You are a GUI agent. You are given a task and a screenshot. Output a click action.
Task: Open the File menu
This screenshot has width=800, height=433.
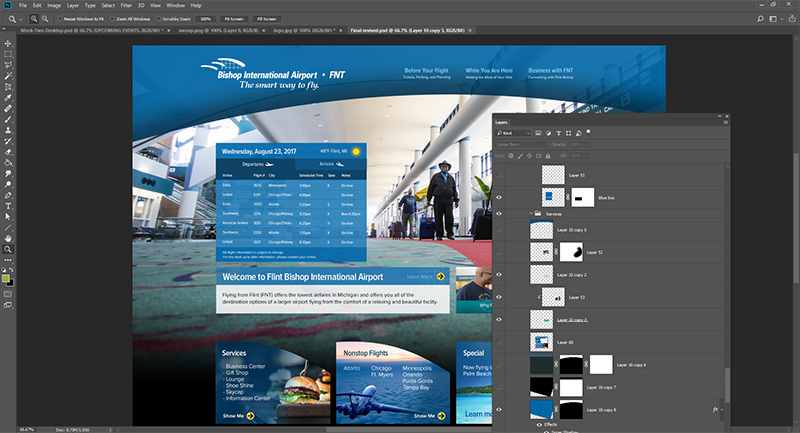(x=23, y=6)
